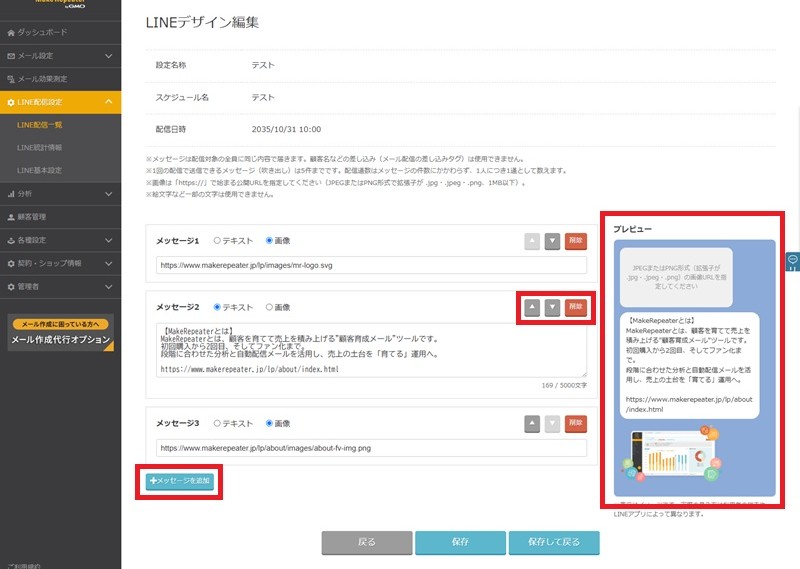The height and width of the screenshot is (569, 800).
Task: Select 画像 radio for メッセージ2
Action: click(269, 307)
